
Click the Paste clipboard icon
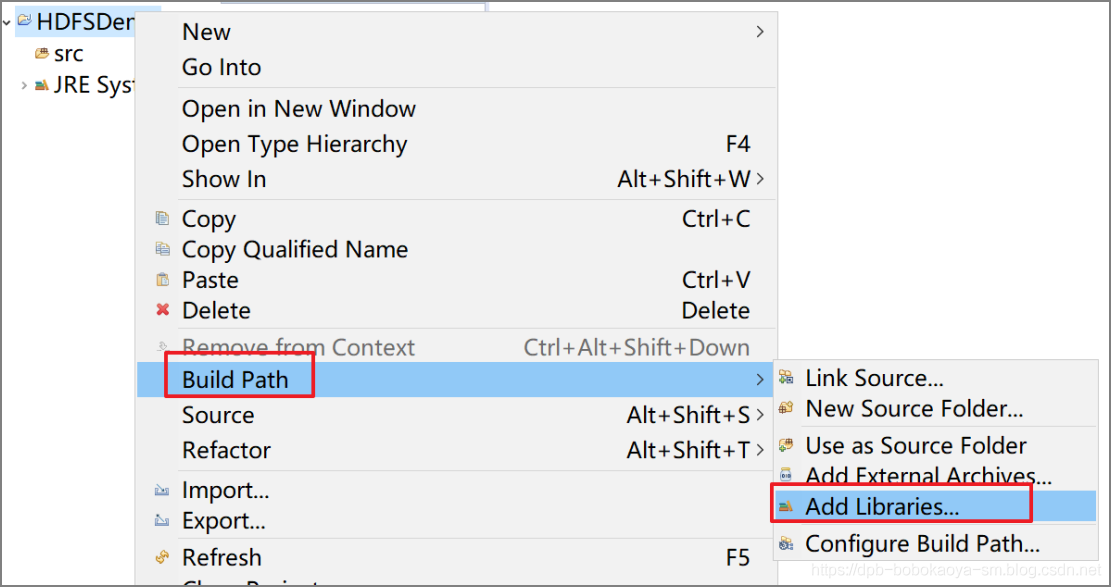click(x=162, y=280)
